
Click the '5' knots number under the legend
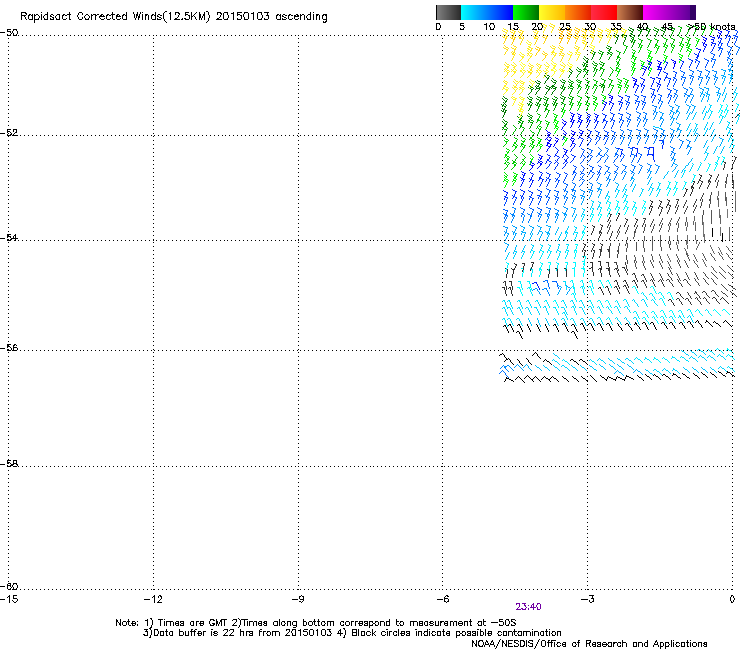click(x=462, y=27)
